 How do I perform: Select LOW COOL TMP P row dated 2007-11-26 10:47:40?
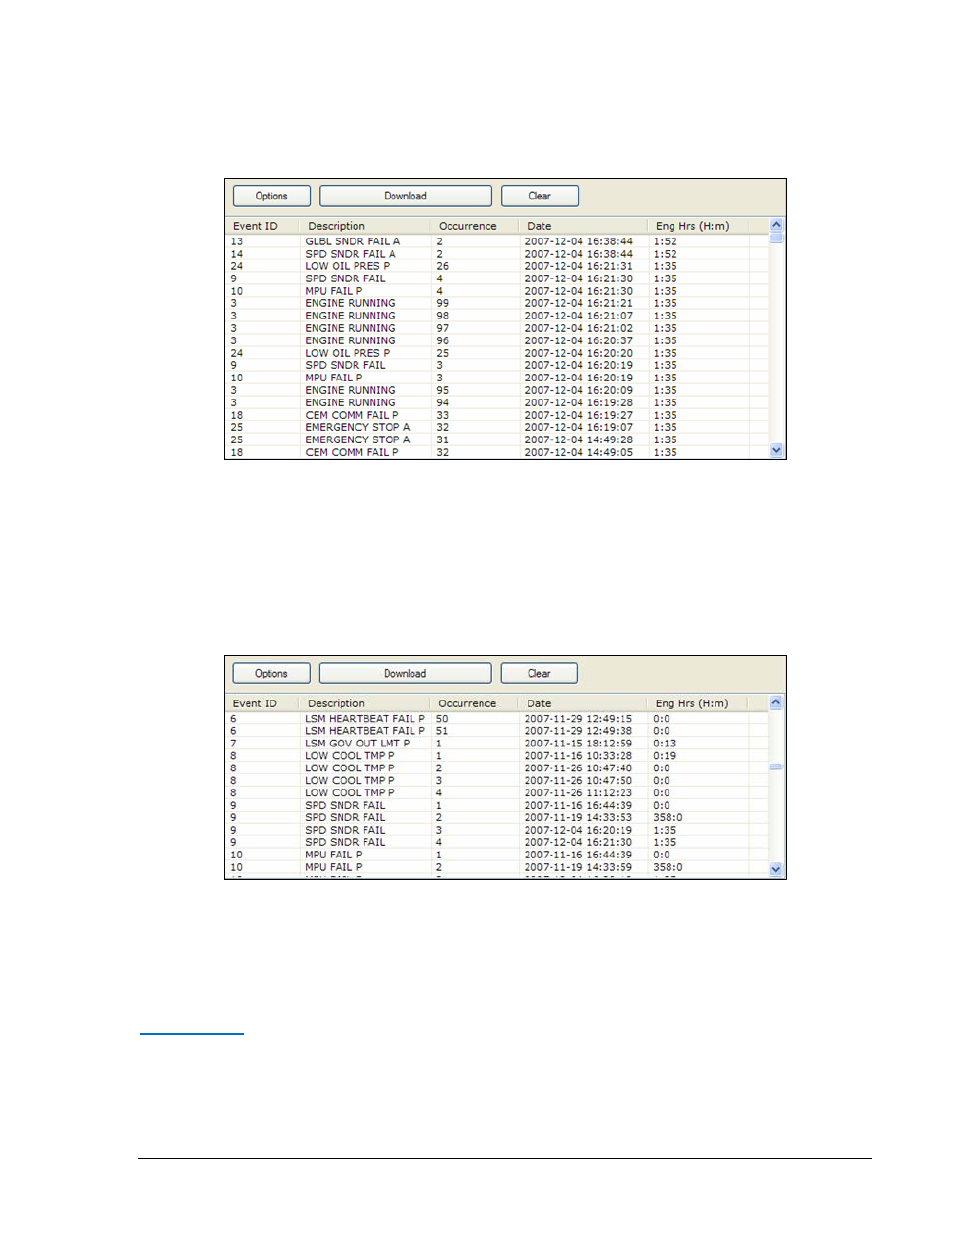[x=498, y=768]
